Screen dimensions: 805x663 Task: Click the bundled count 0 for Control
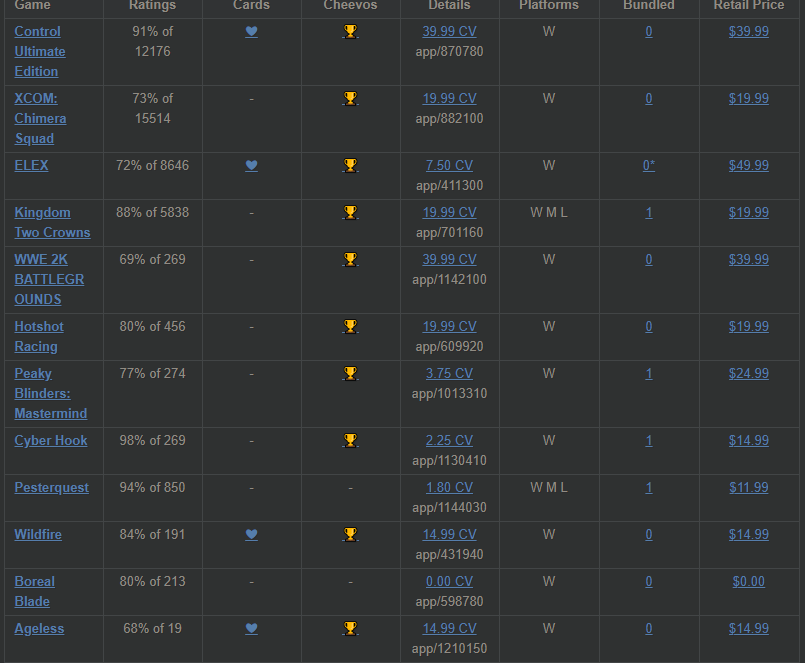648,31
